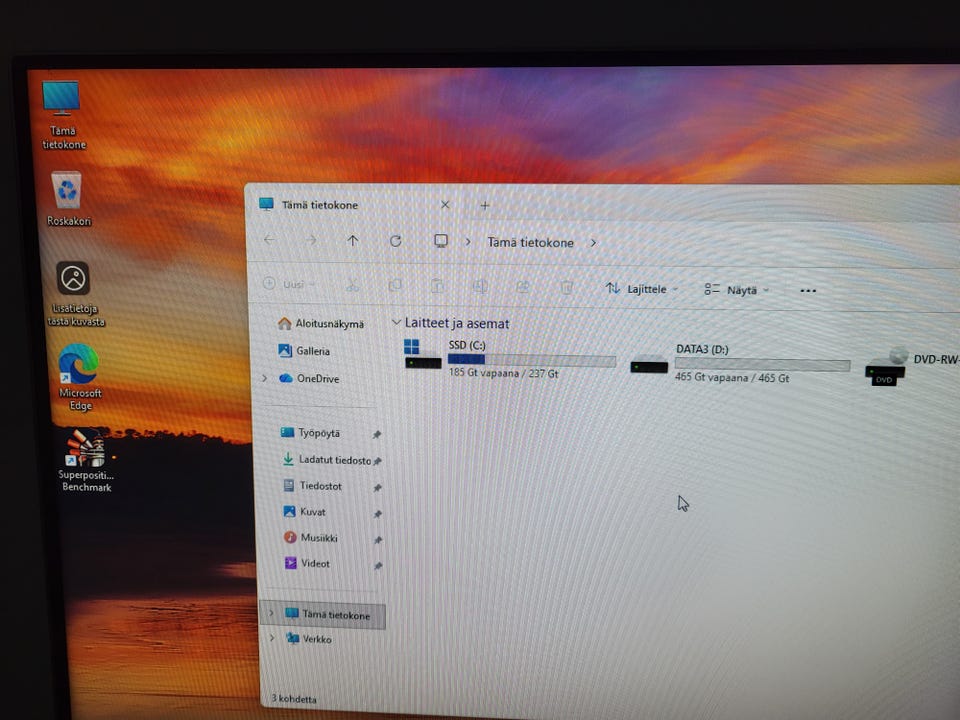960x720 pixels.
Task: Open Aloitusnäkymä in the sidebar
Action: [321, 323]
